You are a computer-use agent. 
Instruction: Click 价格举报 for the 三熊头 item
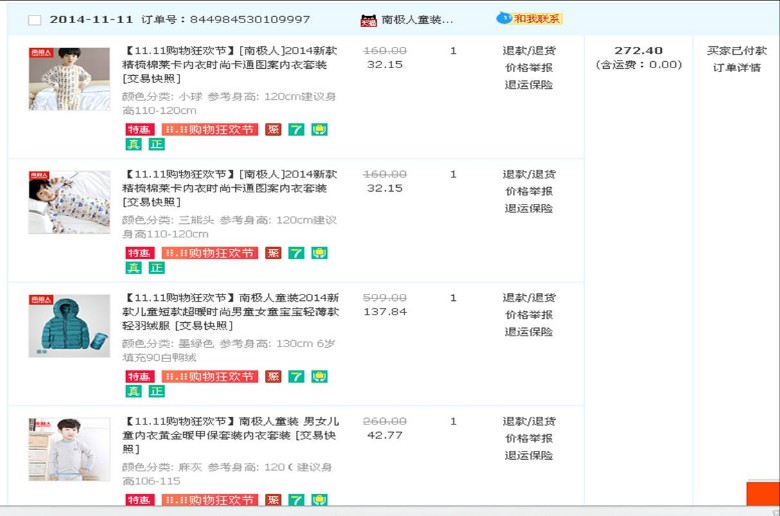[x=529, y=191]
